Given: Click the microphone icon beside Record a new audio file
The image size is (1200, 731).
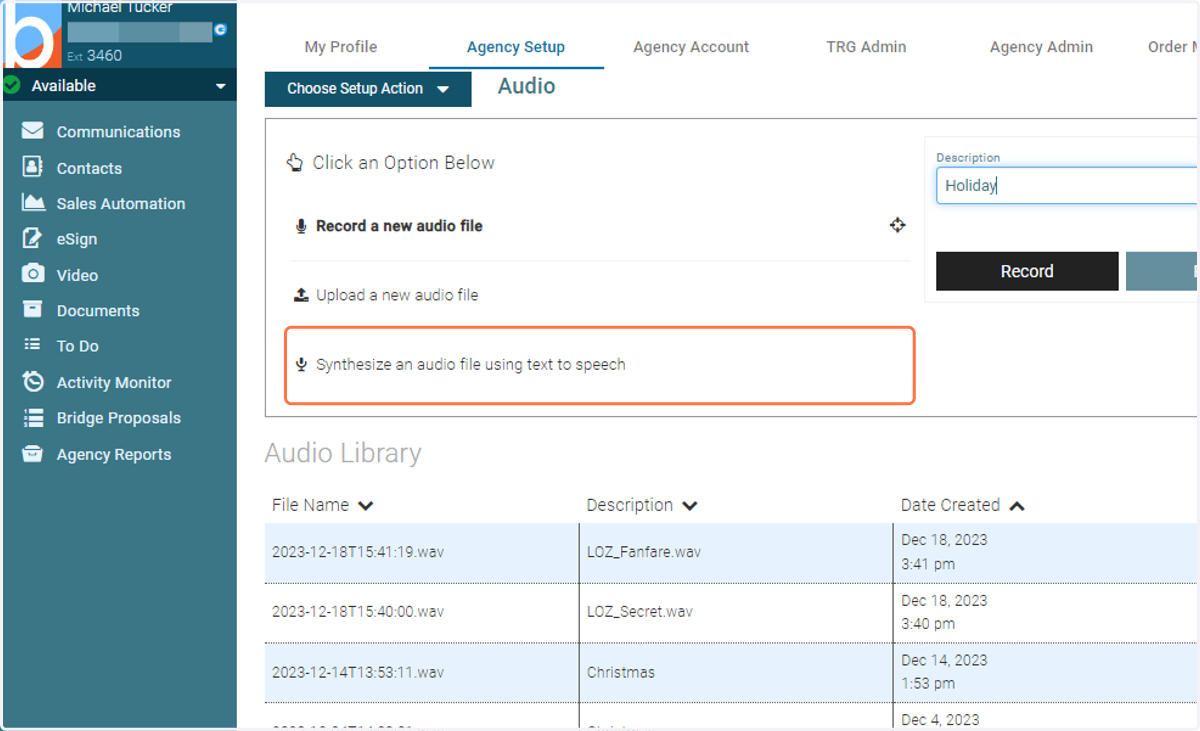Looking at the screenshot, I should tap(301, 227).
